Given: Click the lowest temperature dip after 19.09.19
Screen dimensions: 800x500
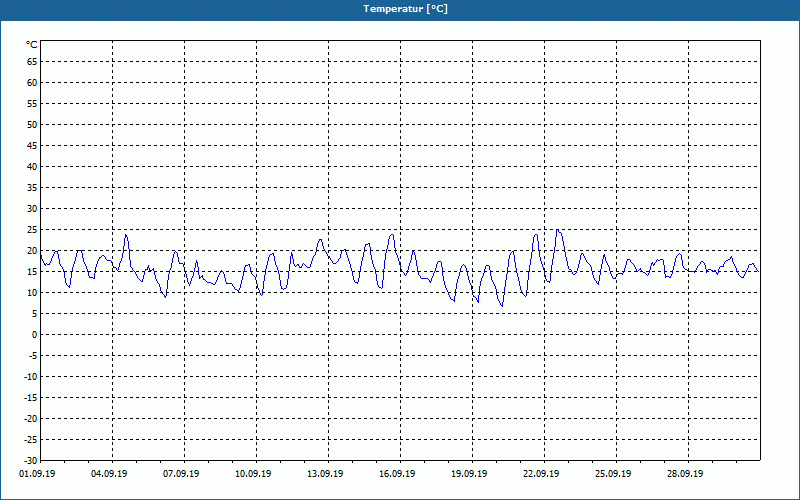Looking at the screenshot, I should [x=503, y=306].
